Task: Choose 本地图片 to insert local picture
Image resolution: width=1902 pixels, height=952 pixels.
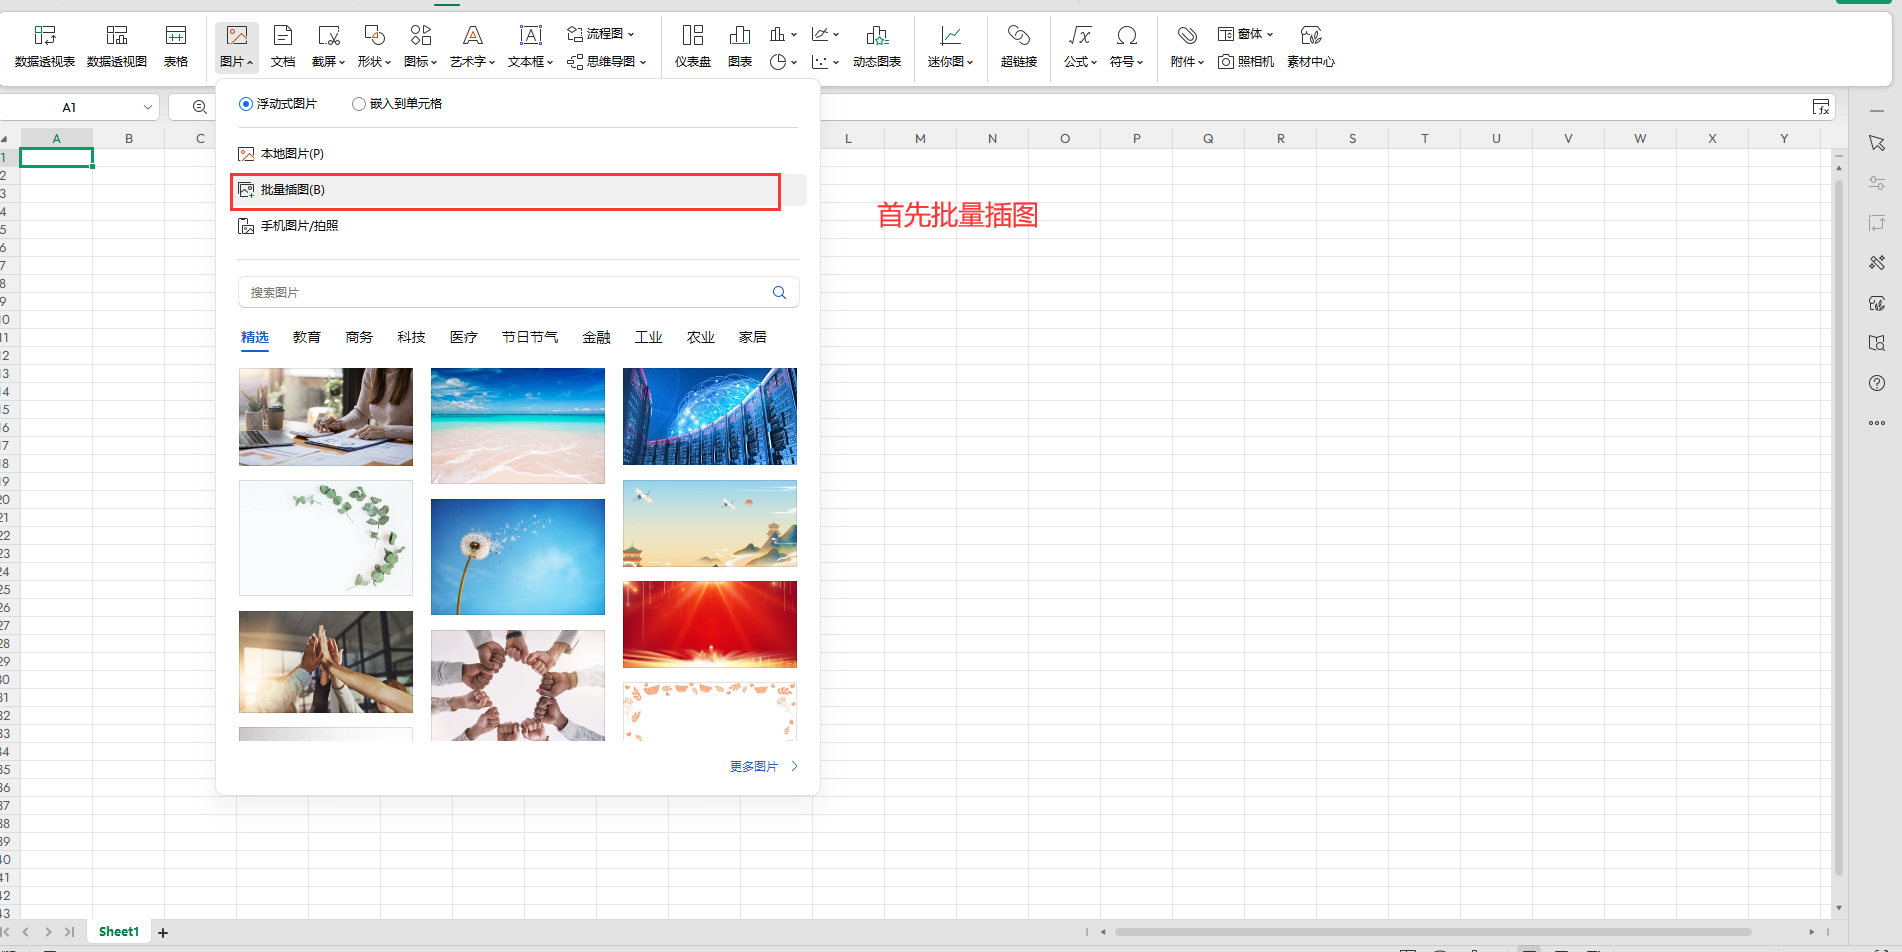Action: (x=291, y=153)
